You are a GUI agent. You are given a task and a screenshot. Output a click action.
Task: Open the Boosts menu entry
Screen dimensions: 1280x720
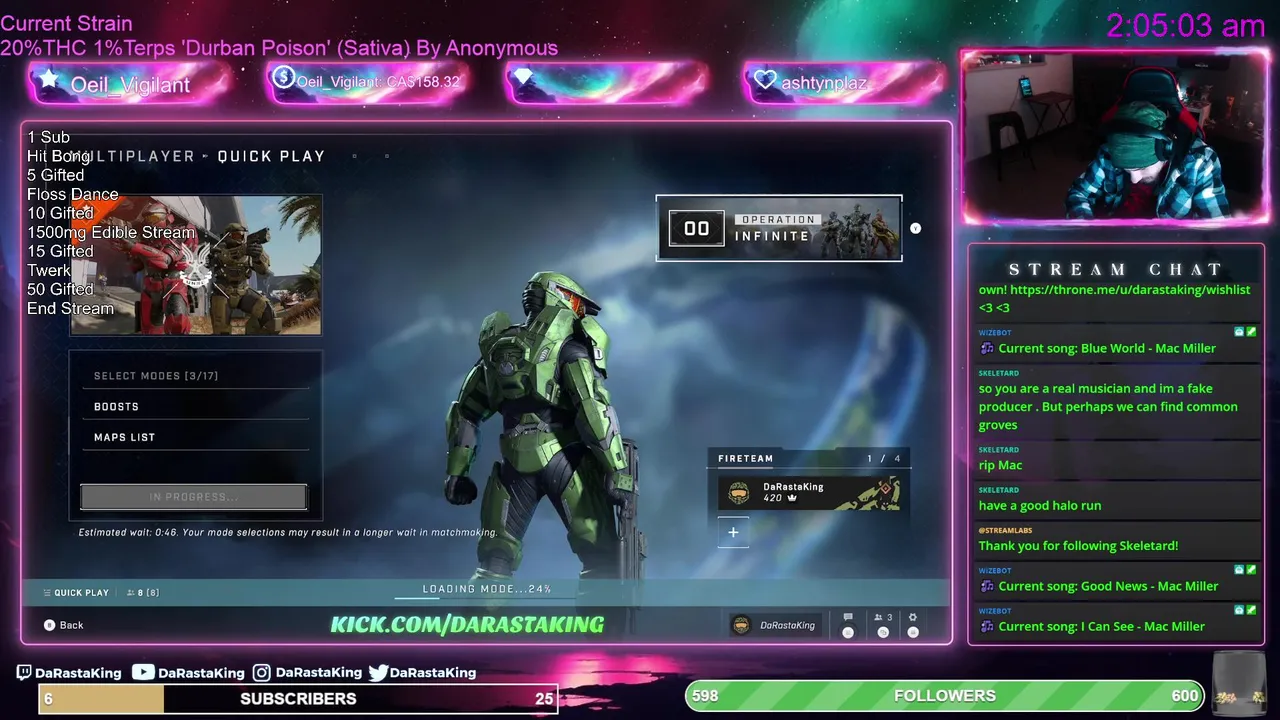click(x=194, y=407)
